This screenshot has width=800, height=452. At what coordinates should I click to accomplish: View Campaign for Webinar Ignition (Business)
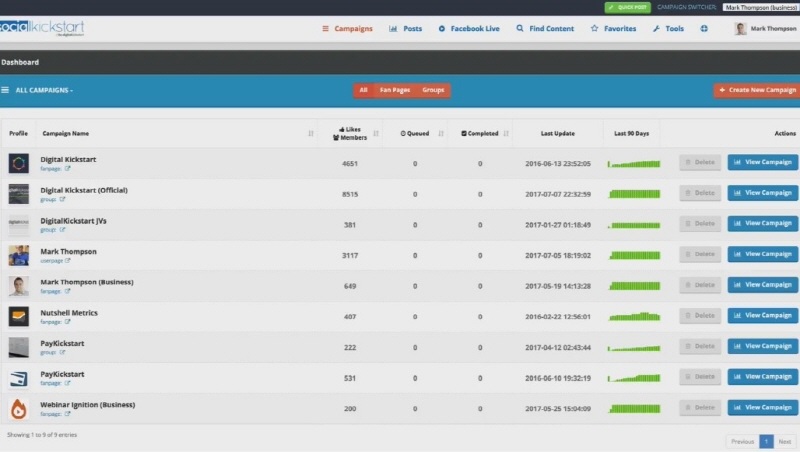763,407
